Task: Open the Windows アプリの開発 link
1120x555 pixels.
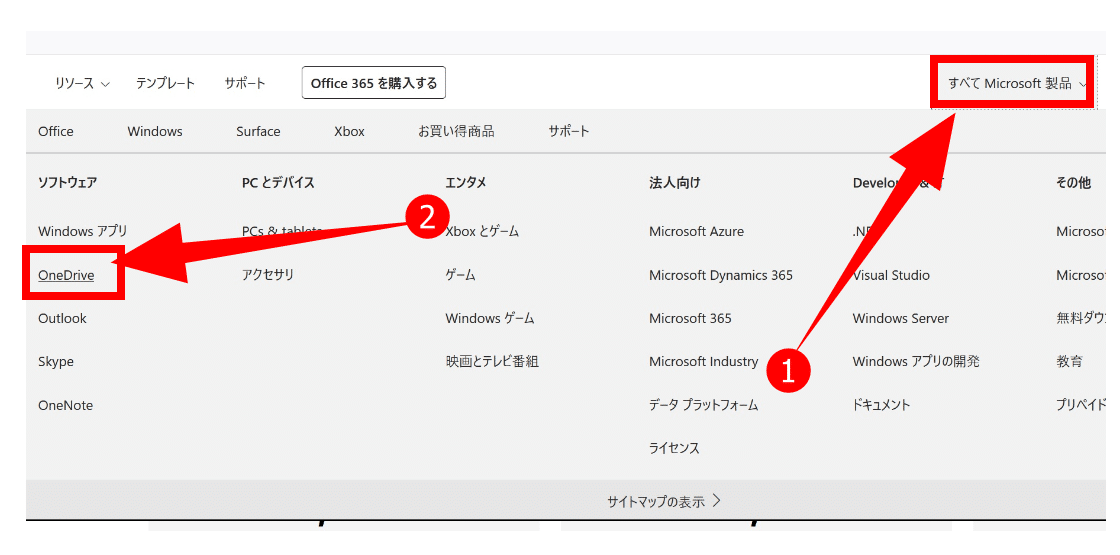Action: (916, 362)
